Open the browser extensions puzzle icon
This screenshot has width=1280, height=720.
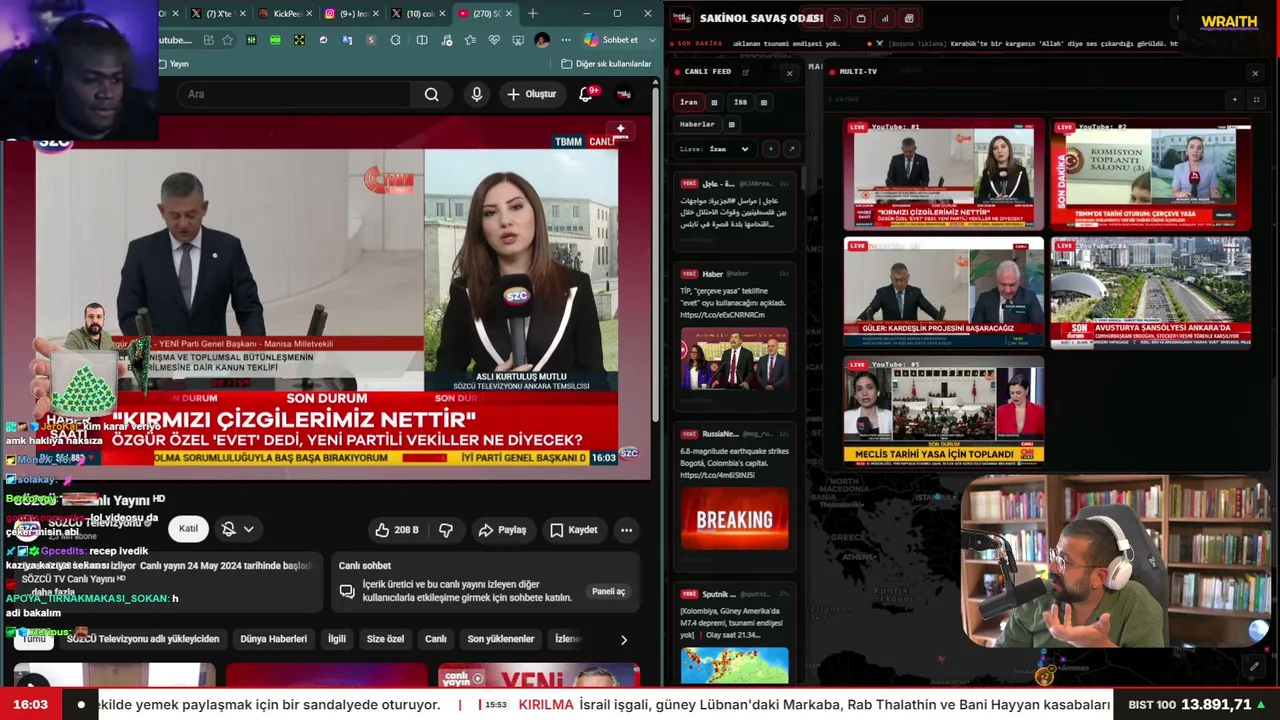[x=395, y=40]
